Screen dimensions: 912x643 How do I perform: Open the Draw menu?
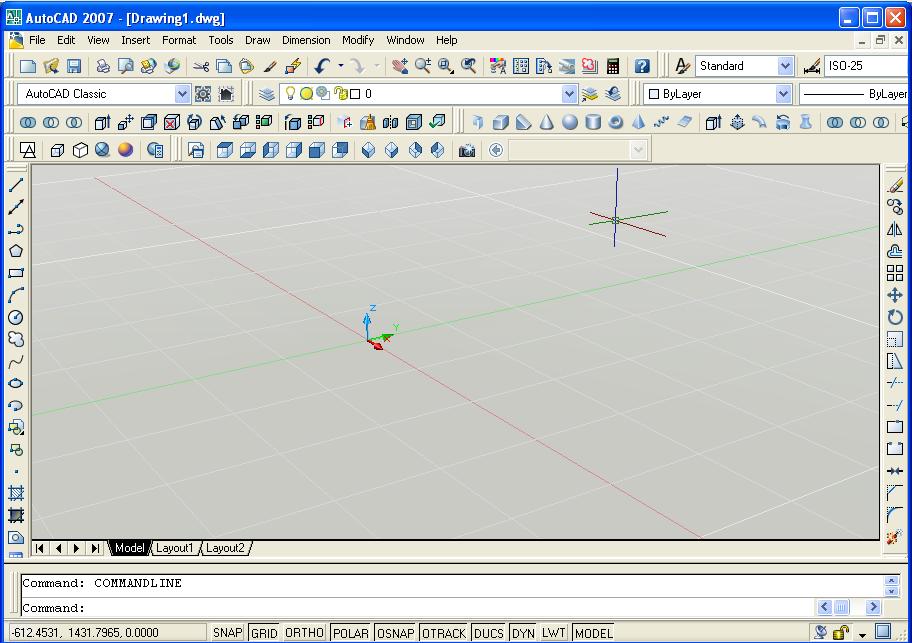[x=258, y=40]
